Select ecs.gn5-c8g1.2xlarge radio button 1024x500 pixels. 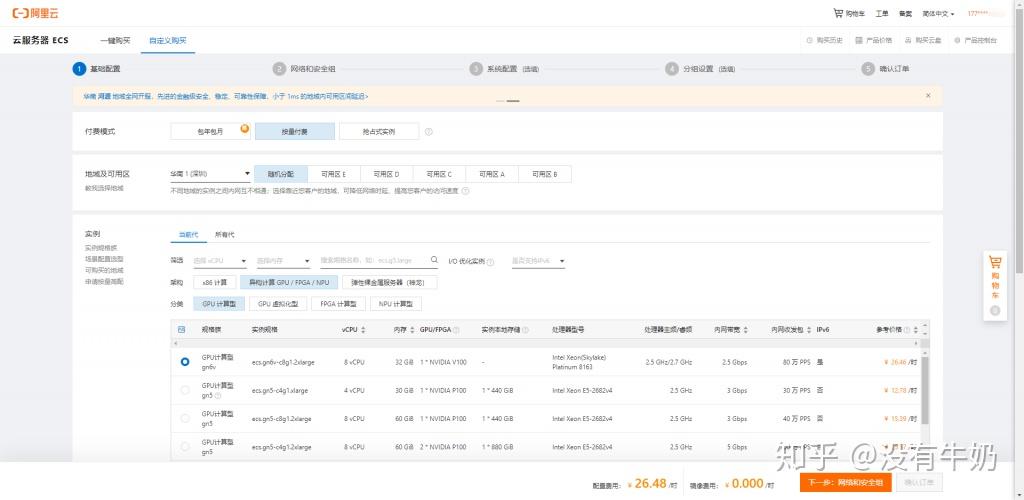pos(185,418)
